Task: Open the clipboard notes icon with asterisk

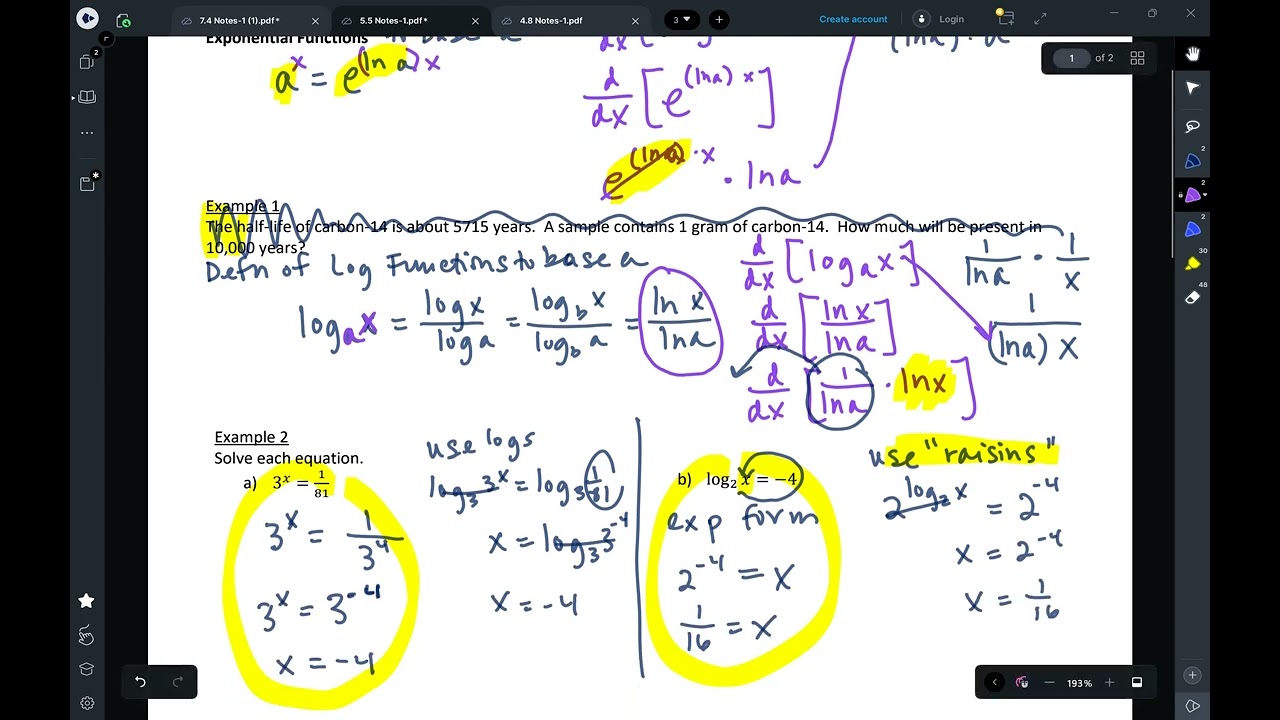Action: pyautogui.click(x=87, y=182)
